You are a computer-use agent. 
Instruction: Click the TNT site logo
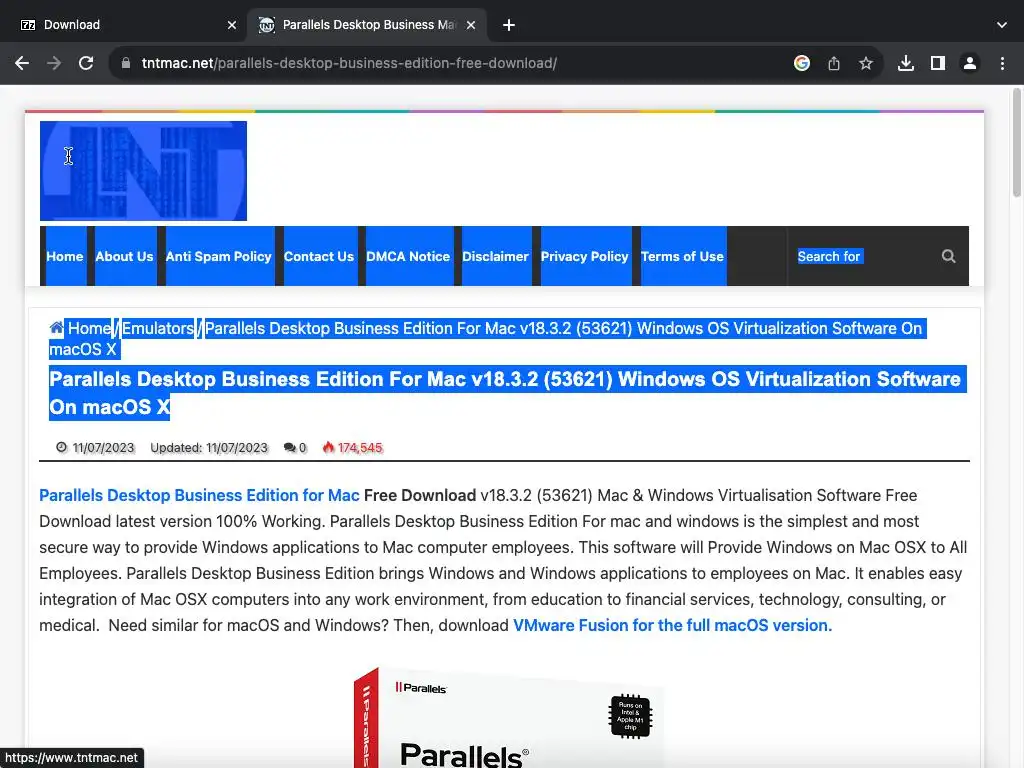coord(143,171)
